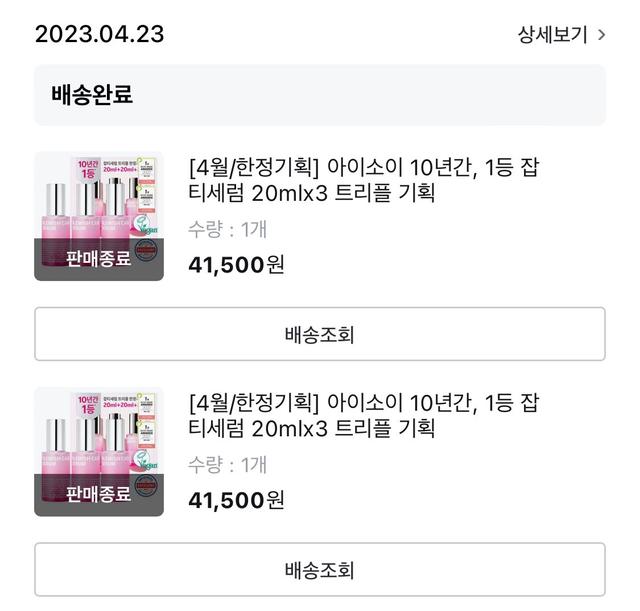Click 판매종료 label on second product image
The width and height of the screenshot is (640, 611).
click(98, 494)
